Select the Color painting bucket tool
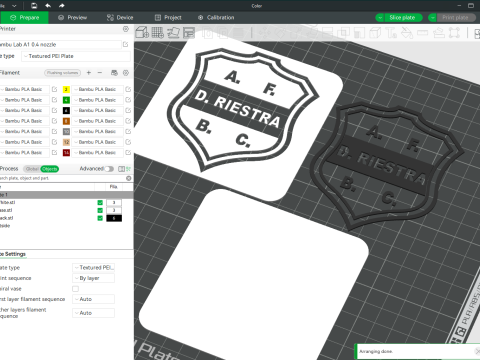The height and width of the screenshot is (360, 480). point(407,33)
